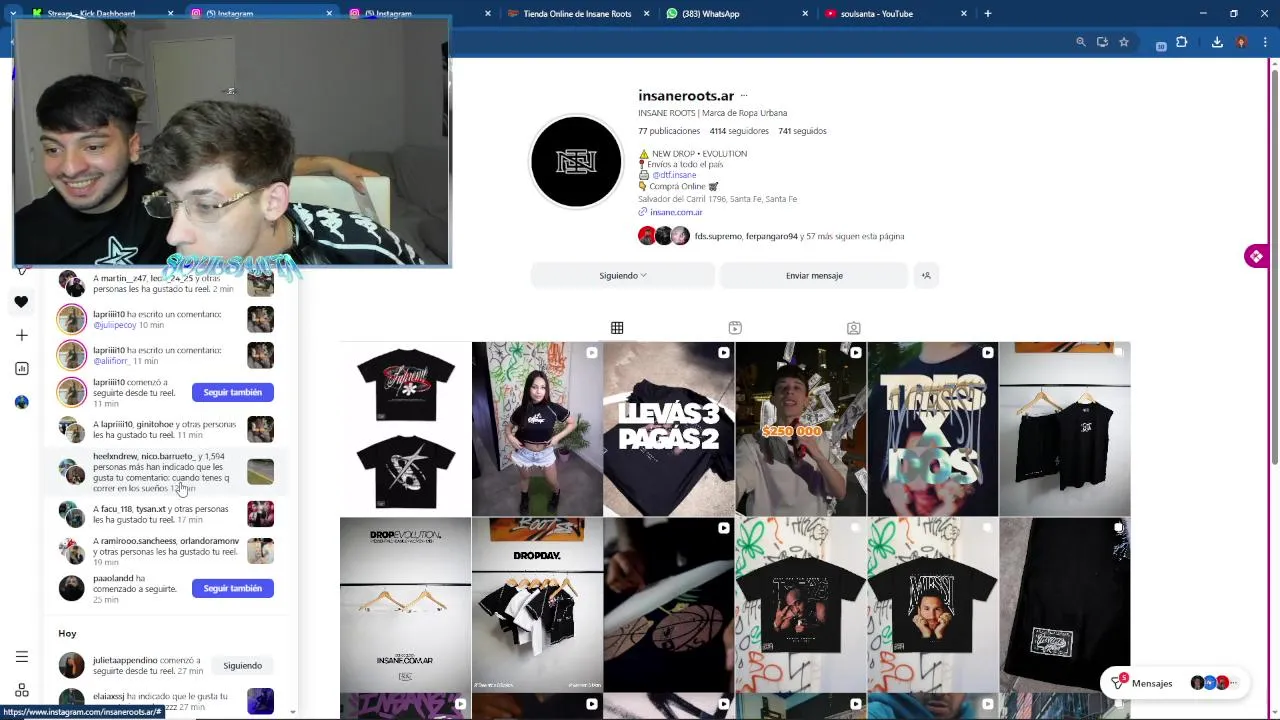Open the browser downloads icon
Image resolution: width=1280 pixels, height=720 pixels.
tap(1217, 42)
